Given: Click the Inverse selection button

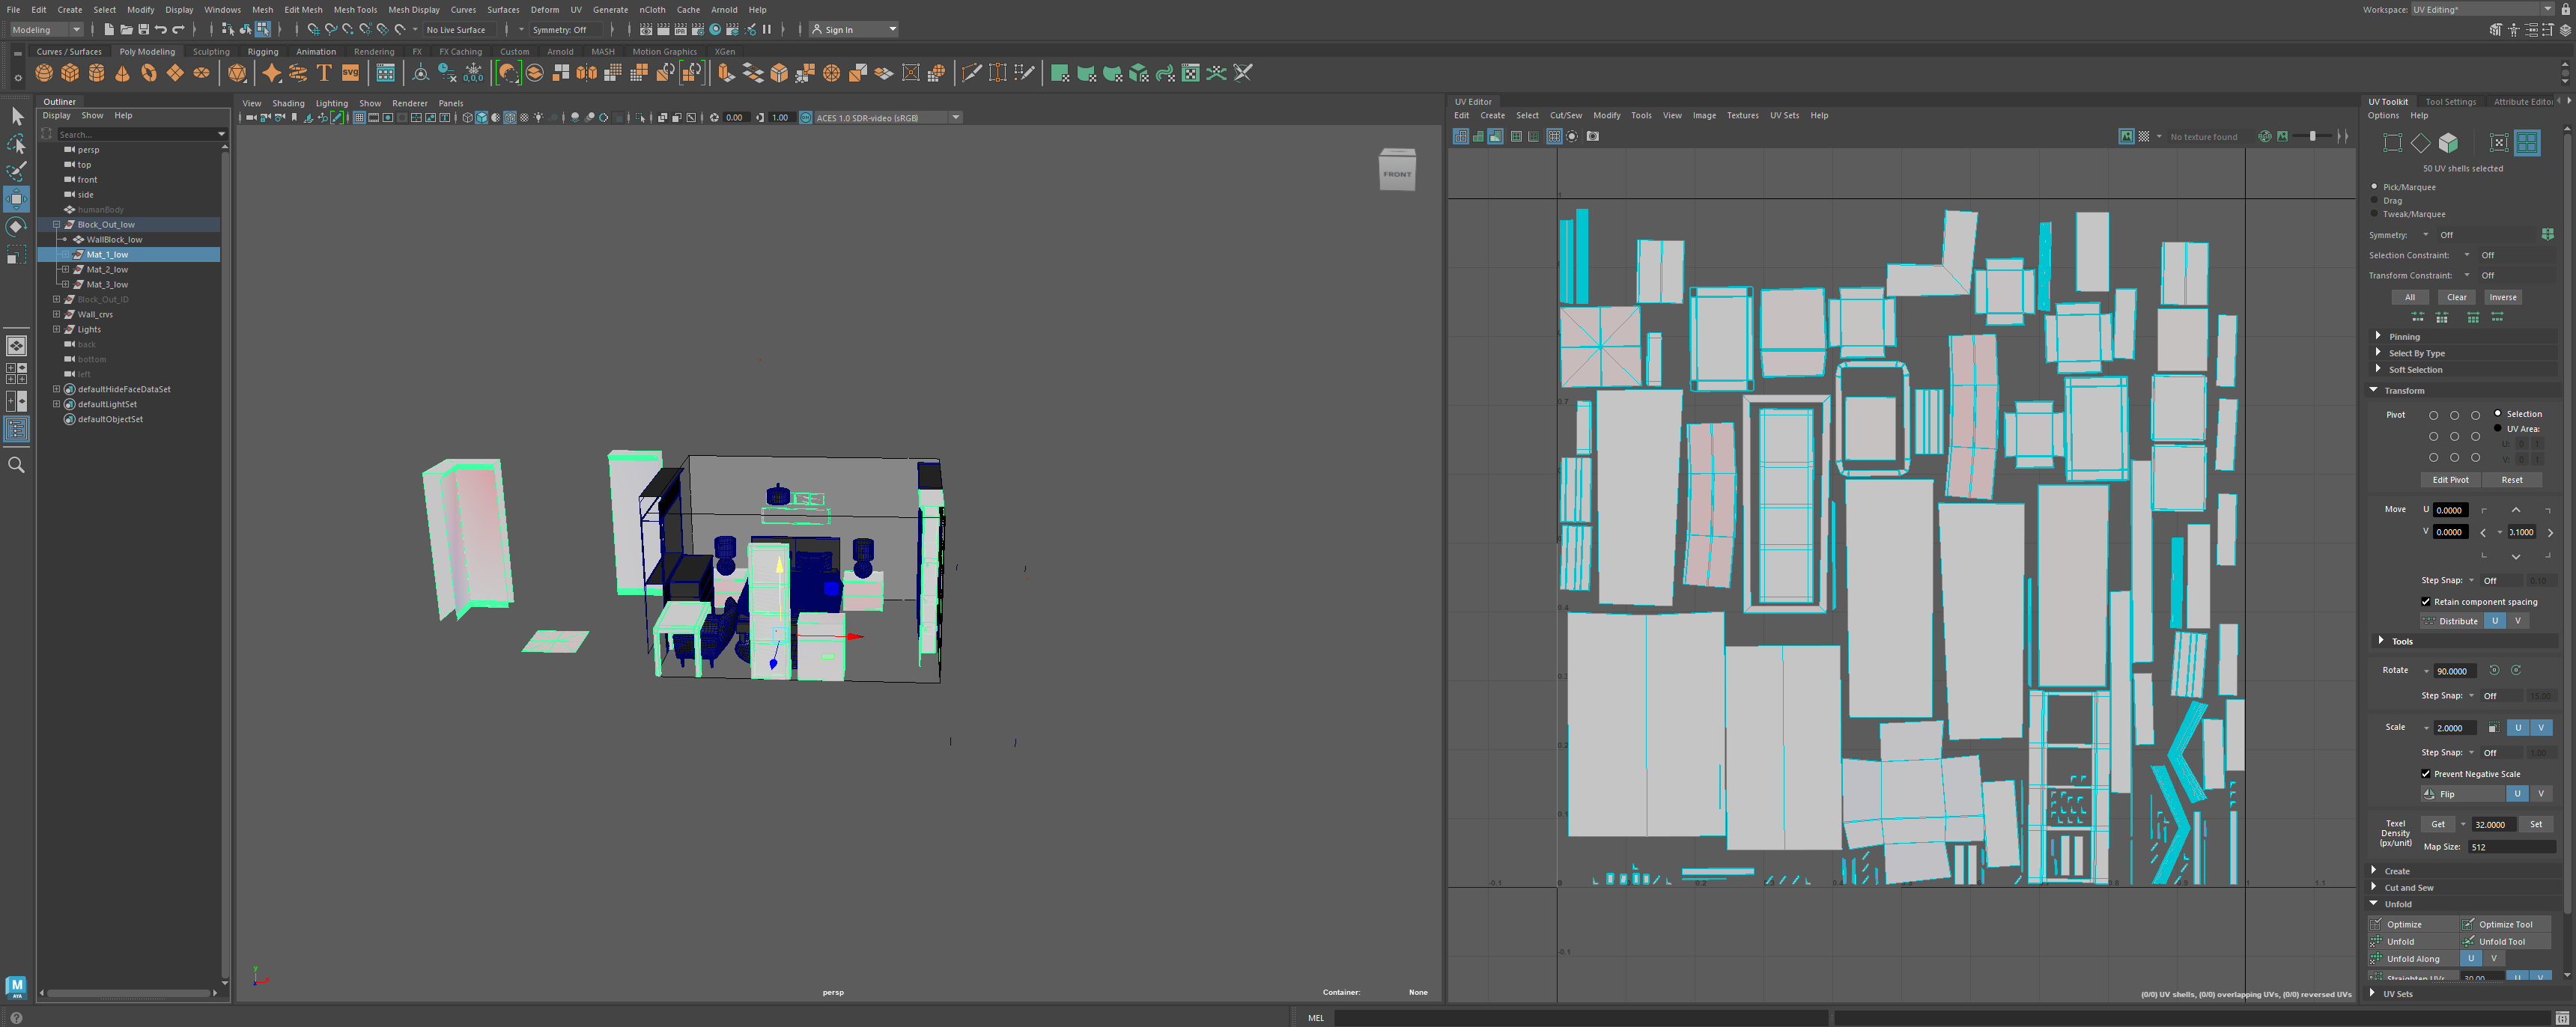Looking at the screenshot, I should pos(2502,297).
